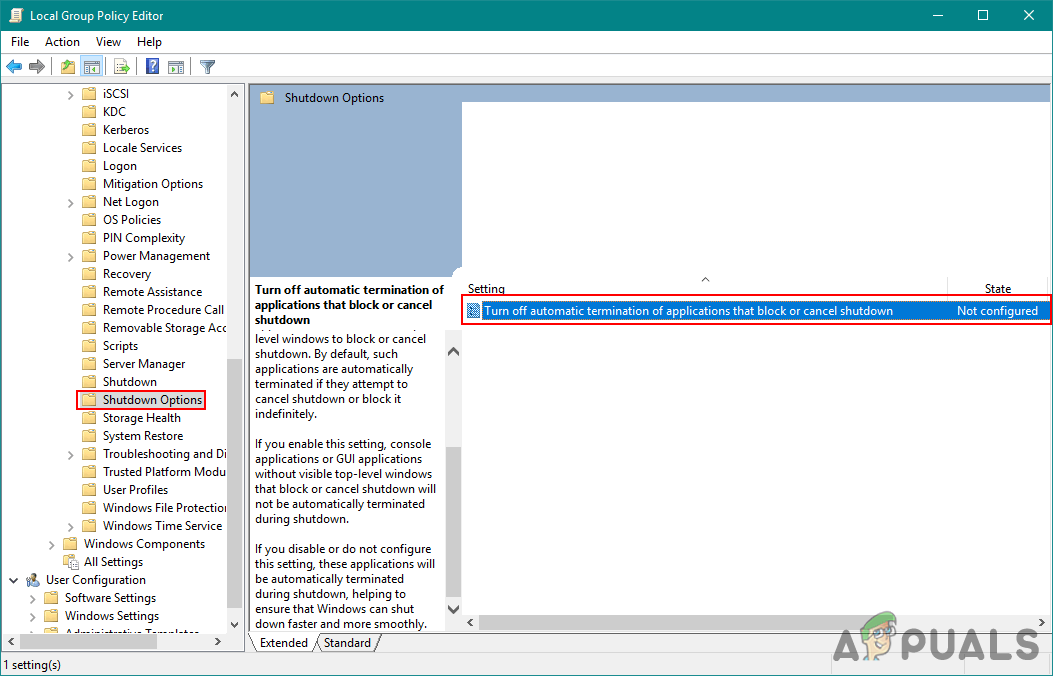Select the Server Manager tree item
1053x676 pixels.
point(144,364)
